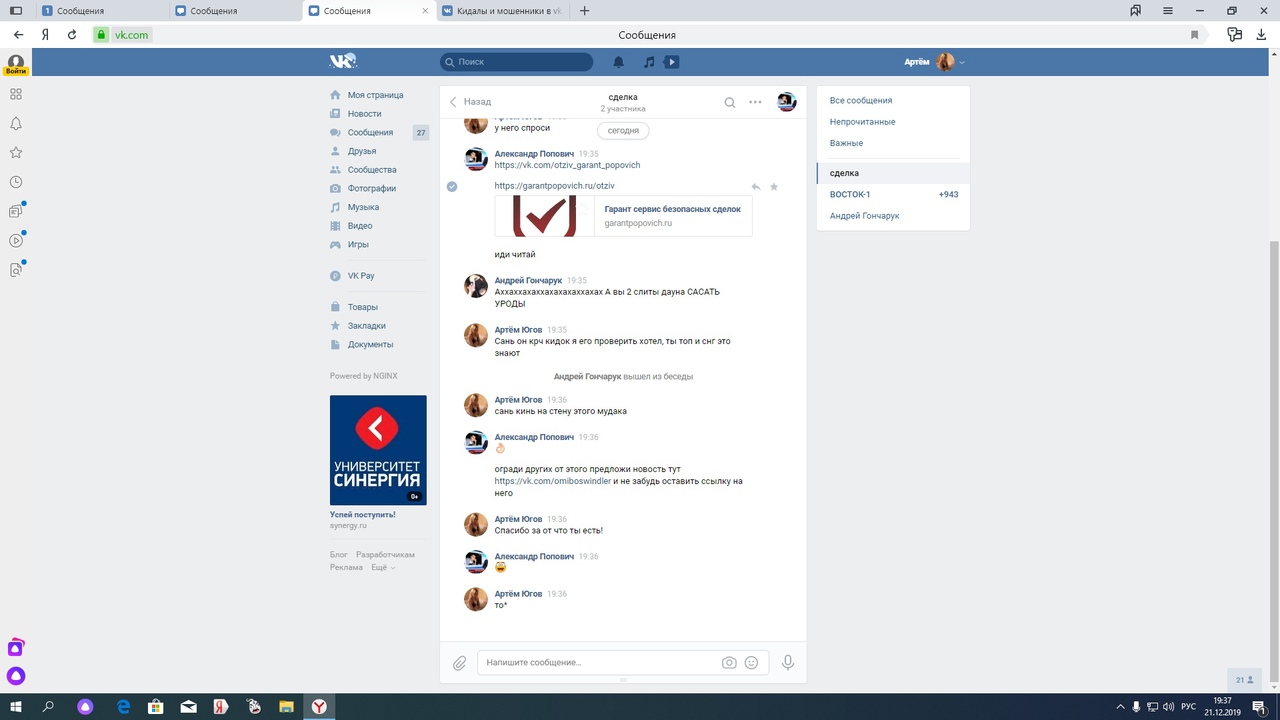1280x720 pixels.
Task: Click the notifications bell in VK header
Action: coord(618,62)
